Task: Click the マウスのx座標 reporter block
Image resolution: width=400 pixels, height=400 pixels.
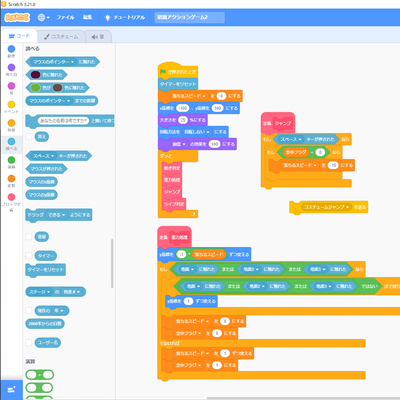Action: 42,182
